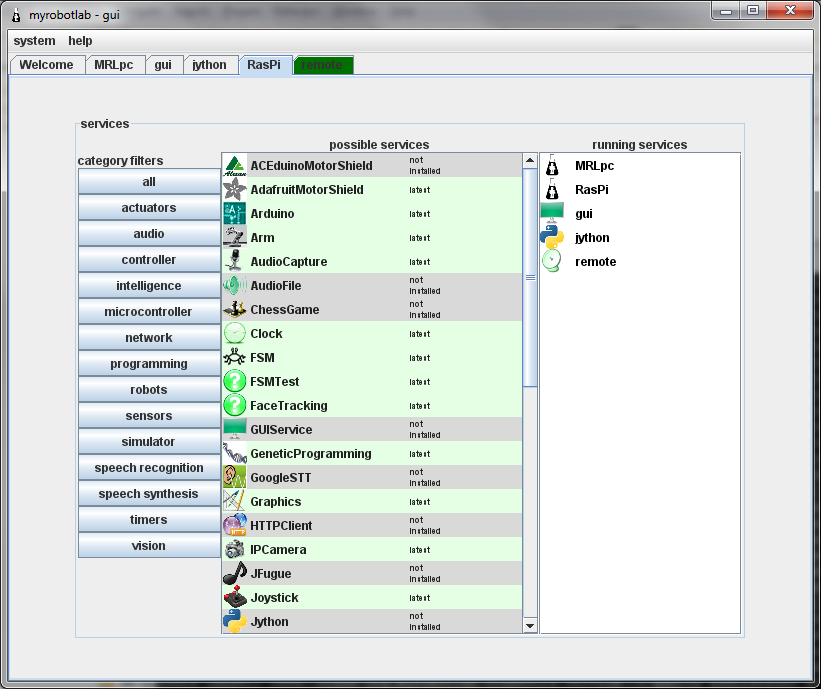Screen dimensions: 821x689
Task: Filter services by simulator
Action: click(149, 442)
